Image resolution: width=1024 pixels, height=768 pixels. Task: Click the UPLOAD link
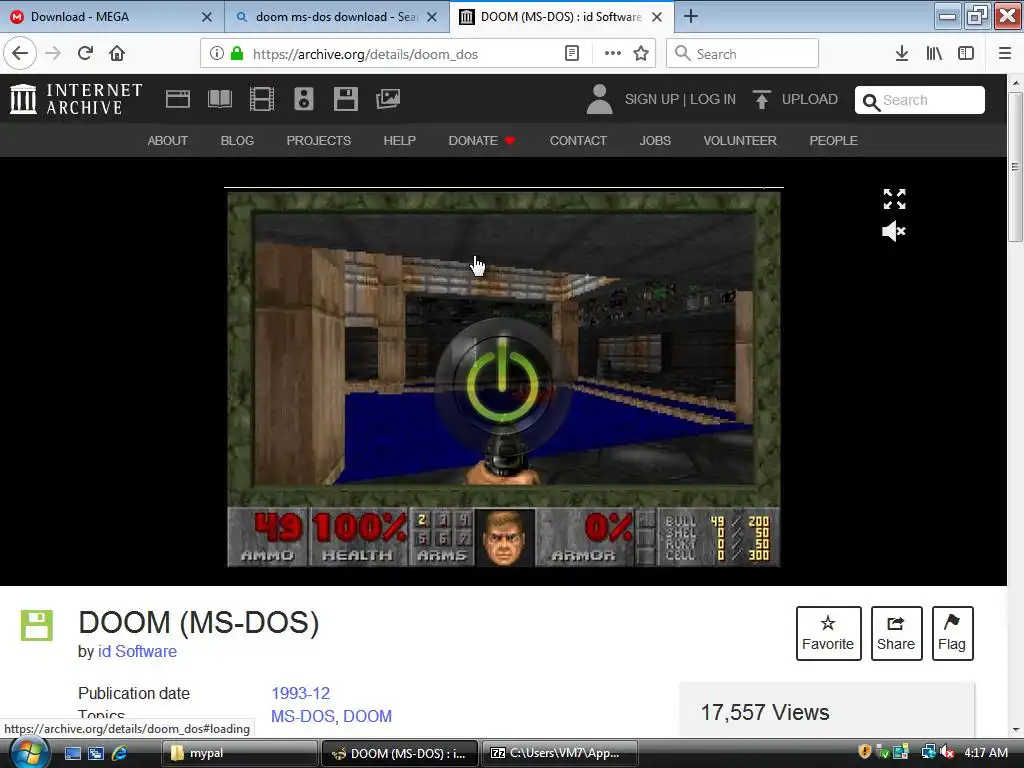click(x=810, y=99)
